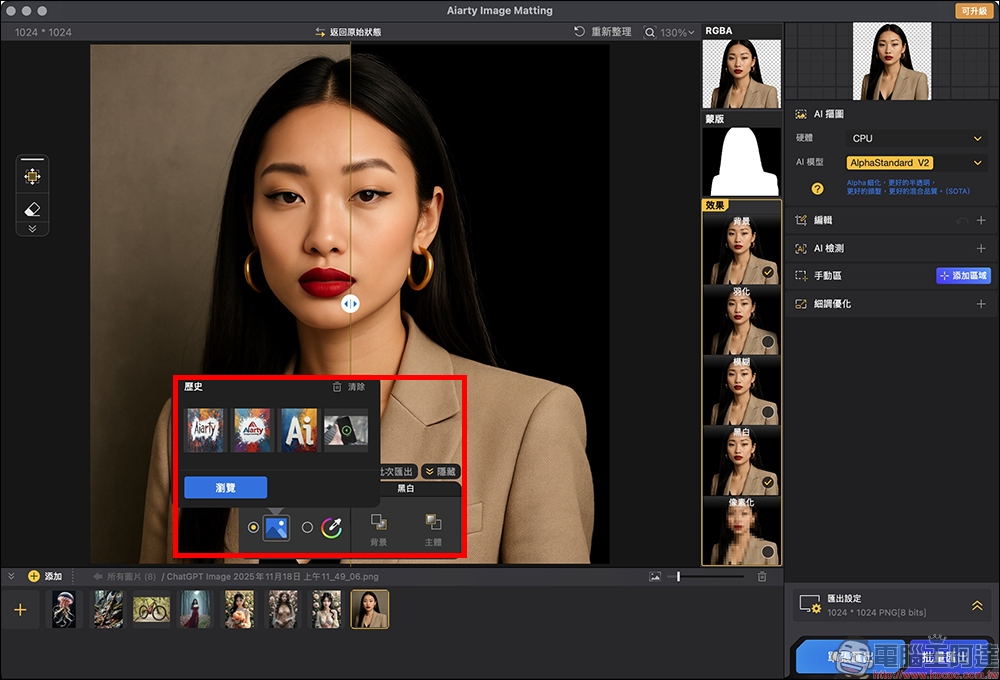1000x680 pixels.
Task: Select the last portrait thumbnail in the filmstrip
Action: 369,609
